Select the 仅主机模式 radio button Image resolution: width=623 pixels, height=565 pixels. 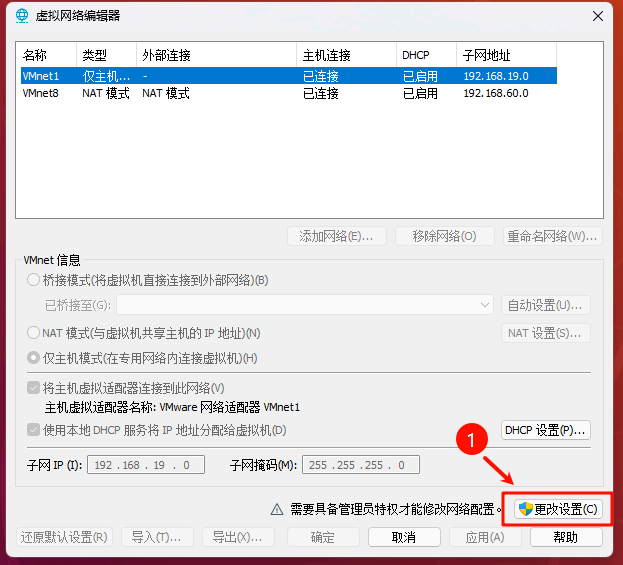[33, 358]
